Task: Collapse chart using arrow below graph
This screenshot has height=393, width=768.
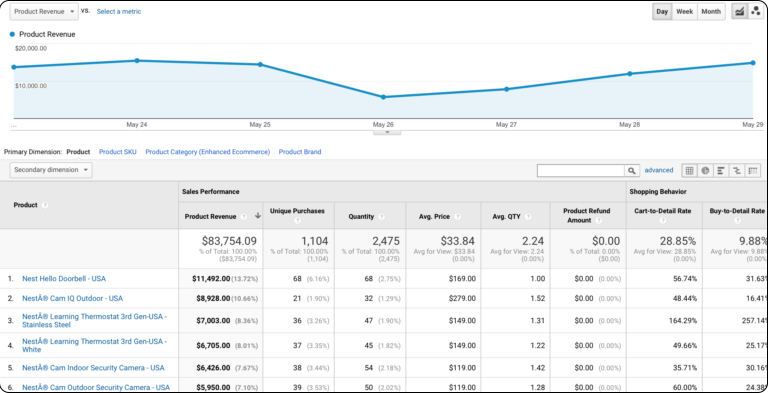Action: (387, 132)
